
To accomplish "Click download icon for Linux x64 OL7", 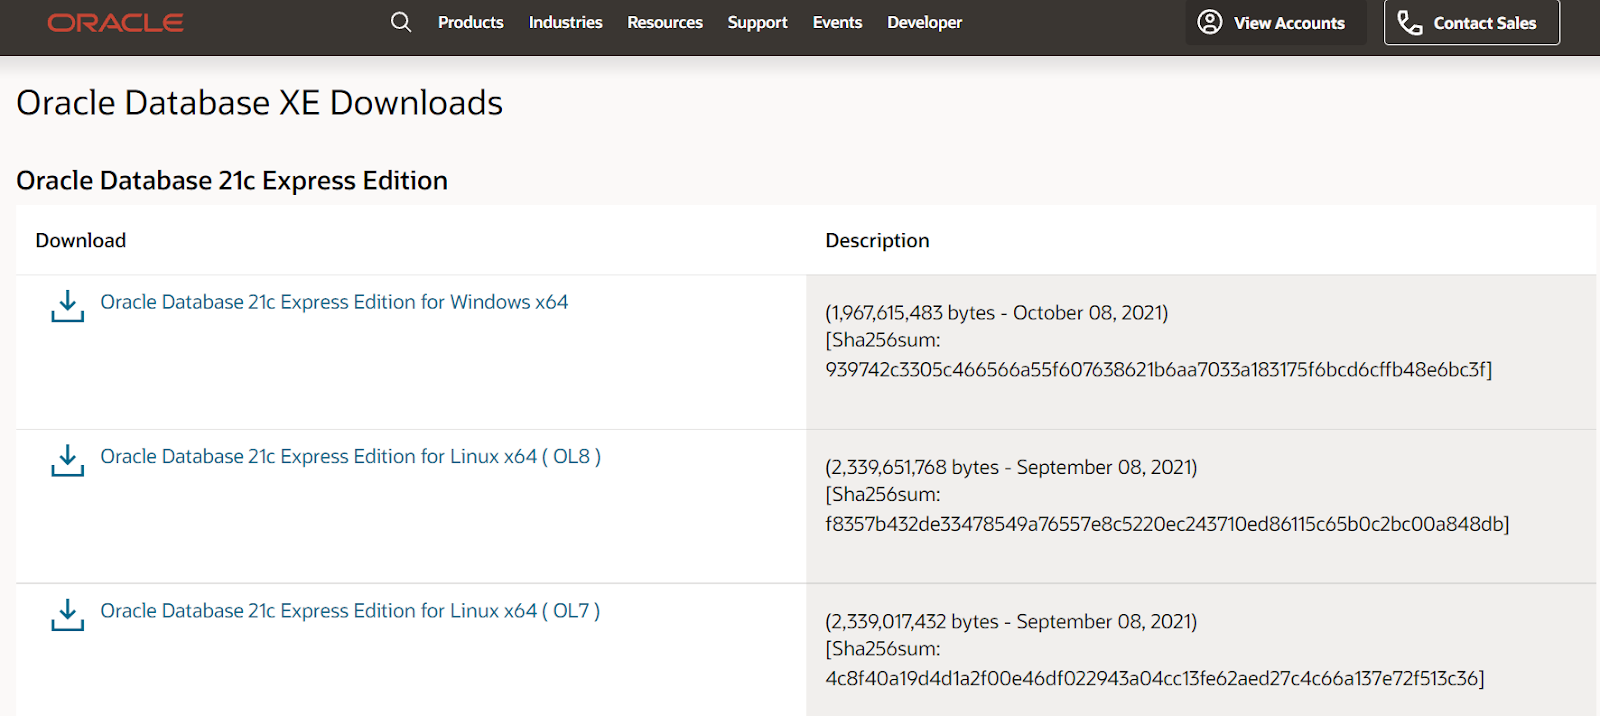I will (68, 614).
